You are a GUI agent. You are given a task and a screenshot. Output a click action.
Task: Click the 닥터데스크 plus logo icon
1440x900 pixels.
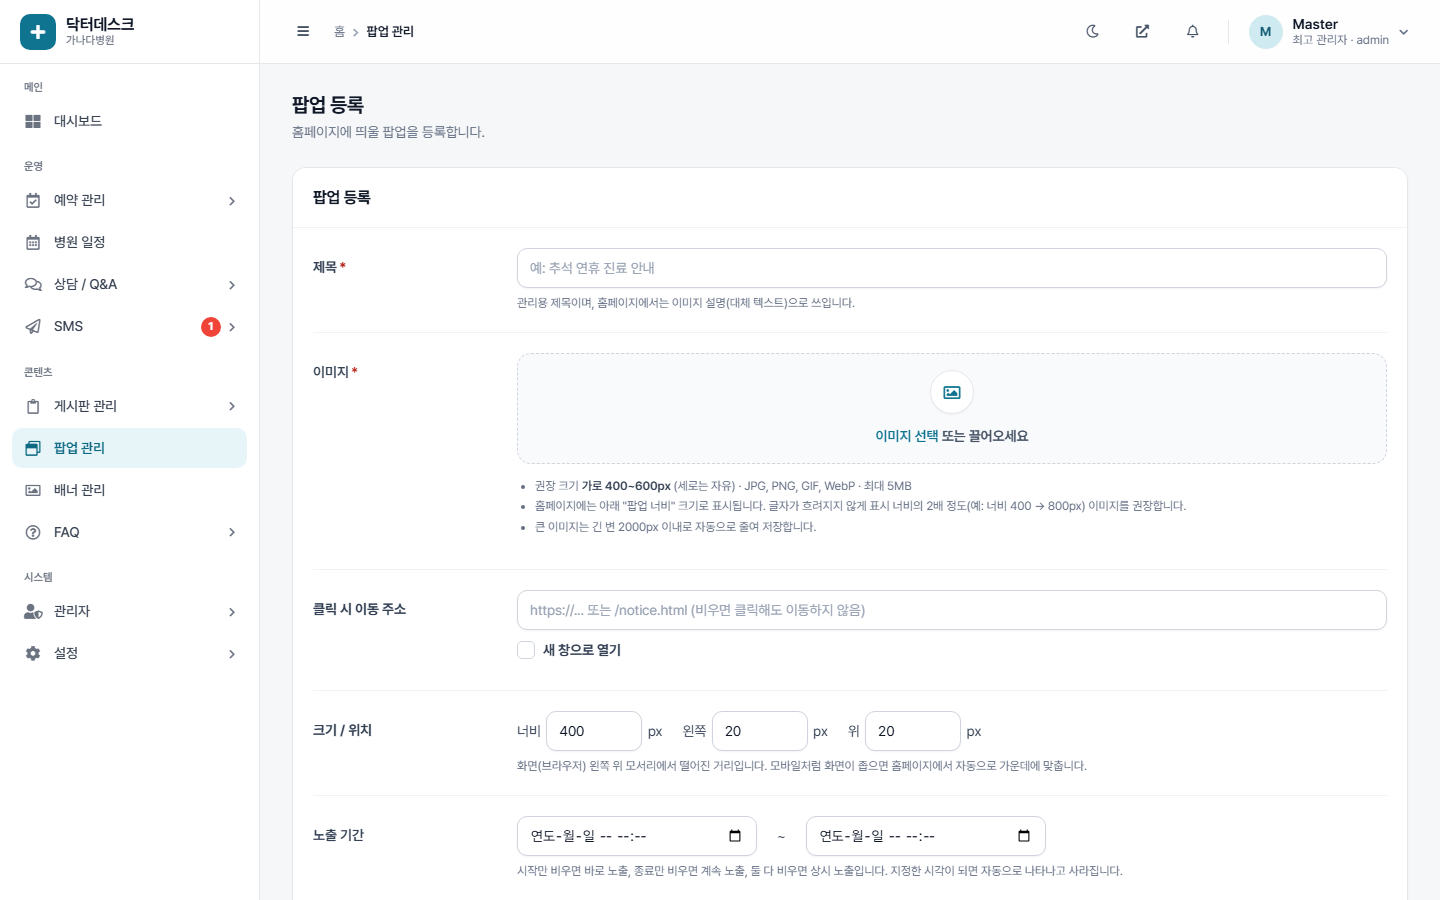click(x=38, y=32)
